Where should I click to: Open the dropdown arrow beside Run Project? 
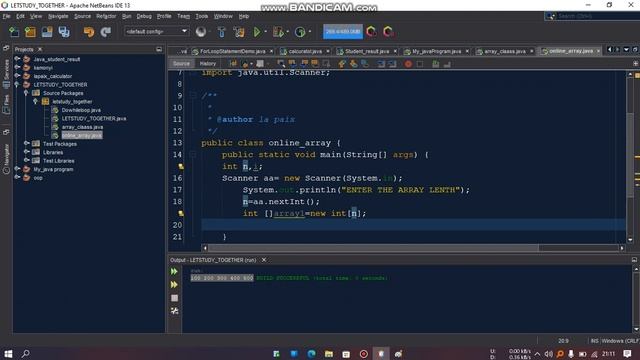(x=266, y=32)
